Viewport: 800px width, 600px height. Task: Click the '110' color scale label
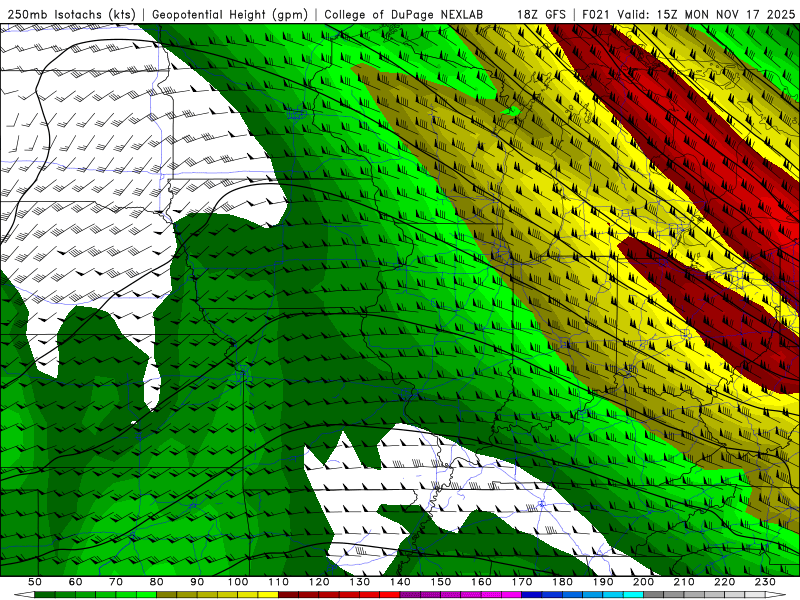coord(279,582)
